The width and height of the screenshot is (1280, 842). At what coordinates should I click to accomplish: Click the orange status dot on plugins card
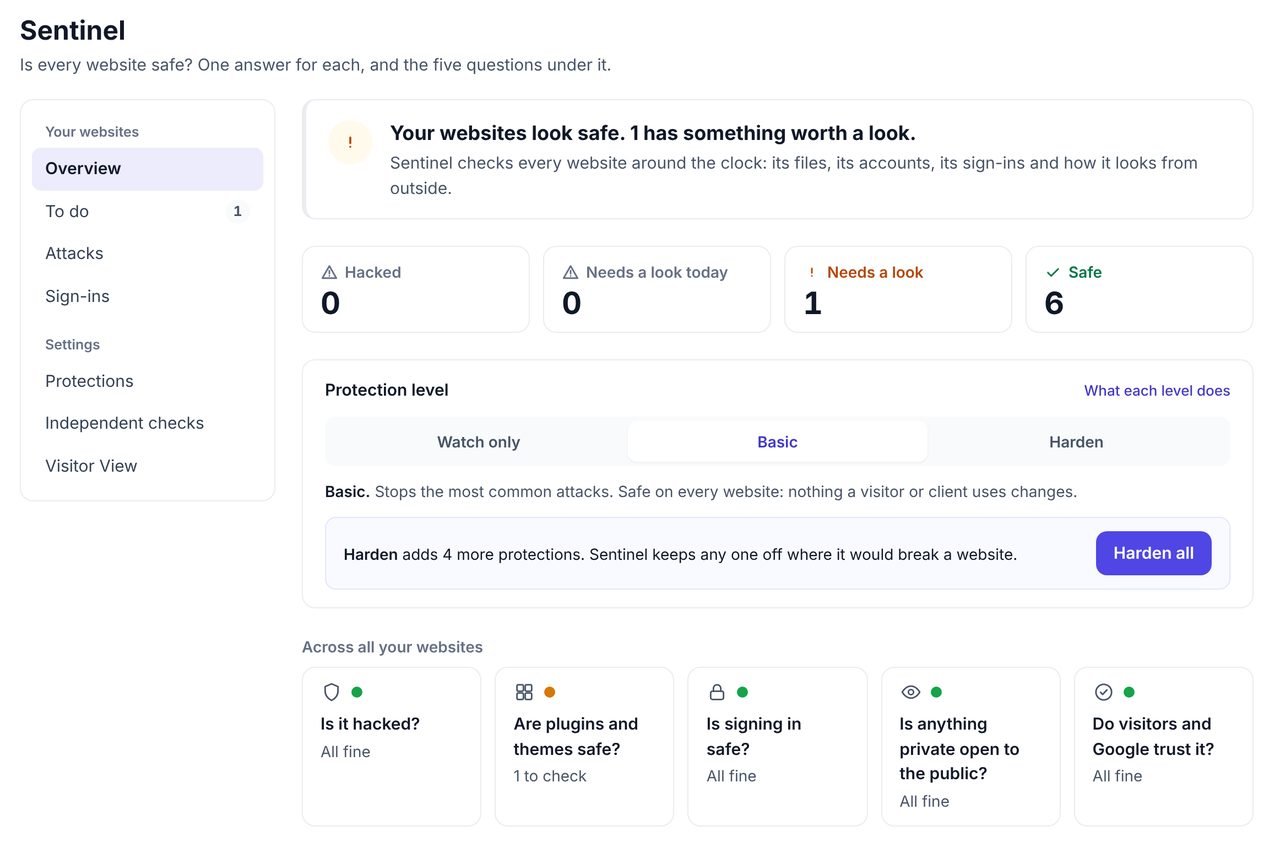pyautogui.click(x=549, y=692)
